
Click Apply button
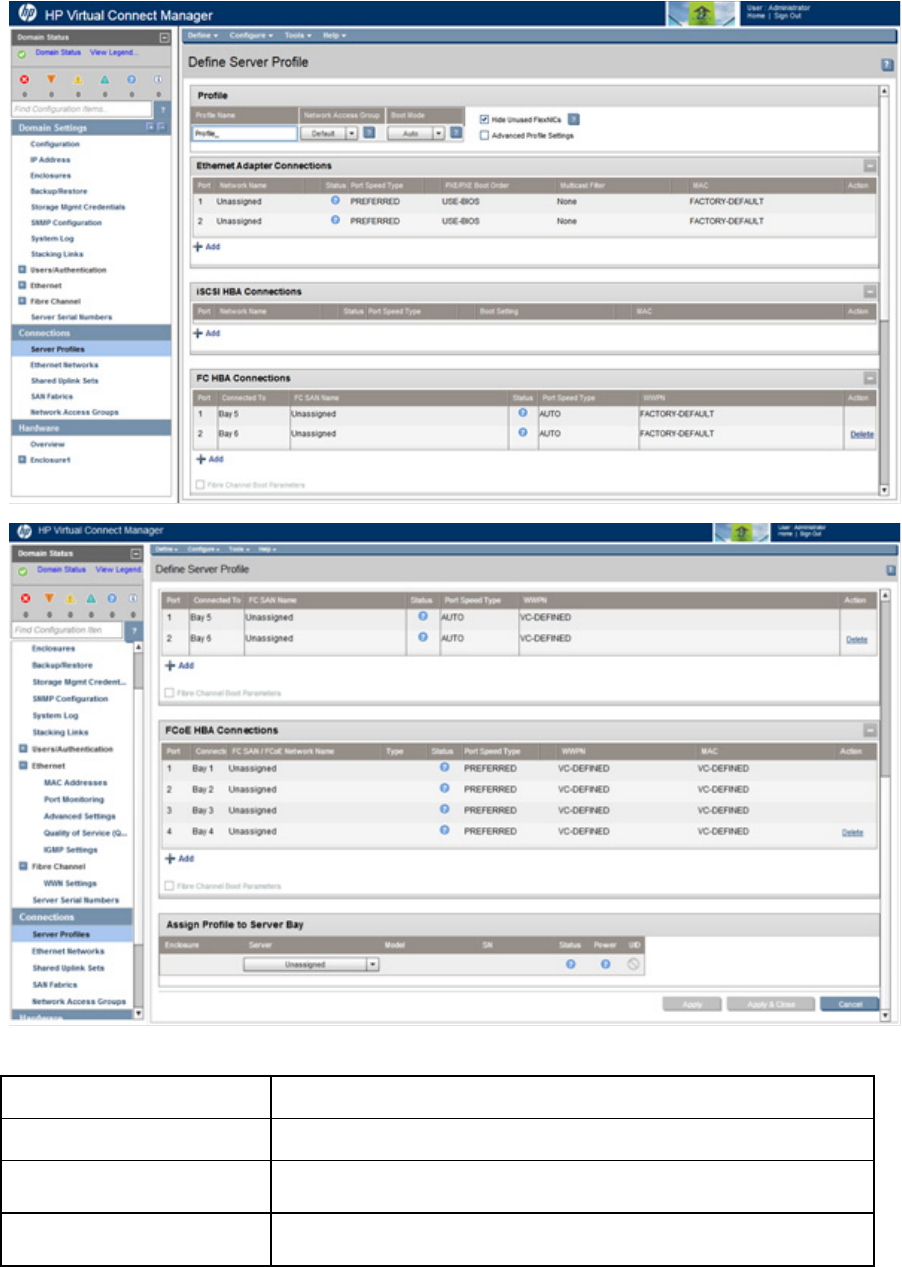coord(692,1004)
